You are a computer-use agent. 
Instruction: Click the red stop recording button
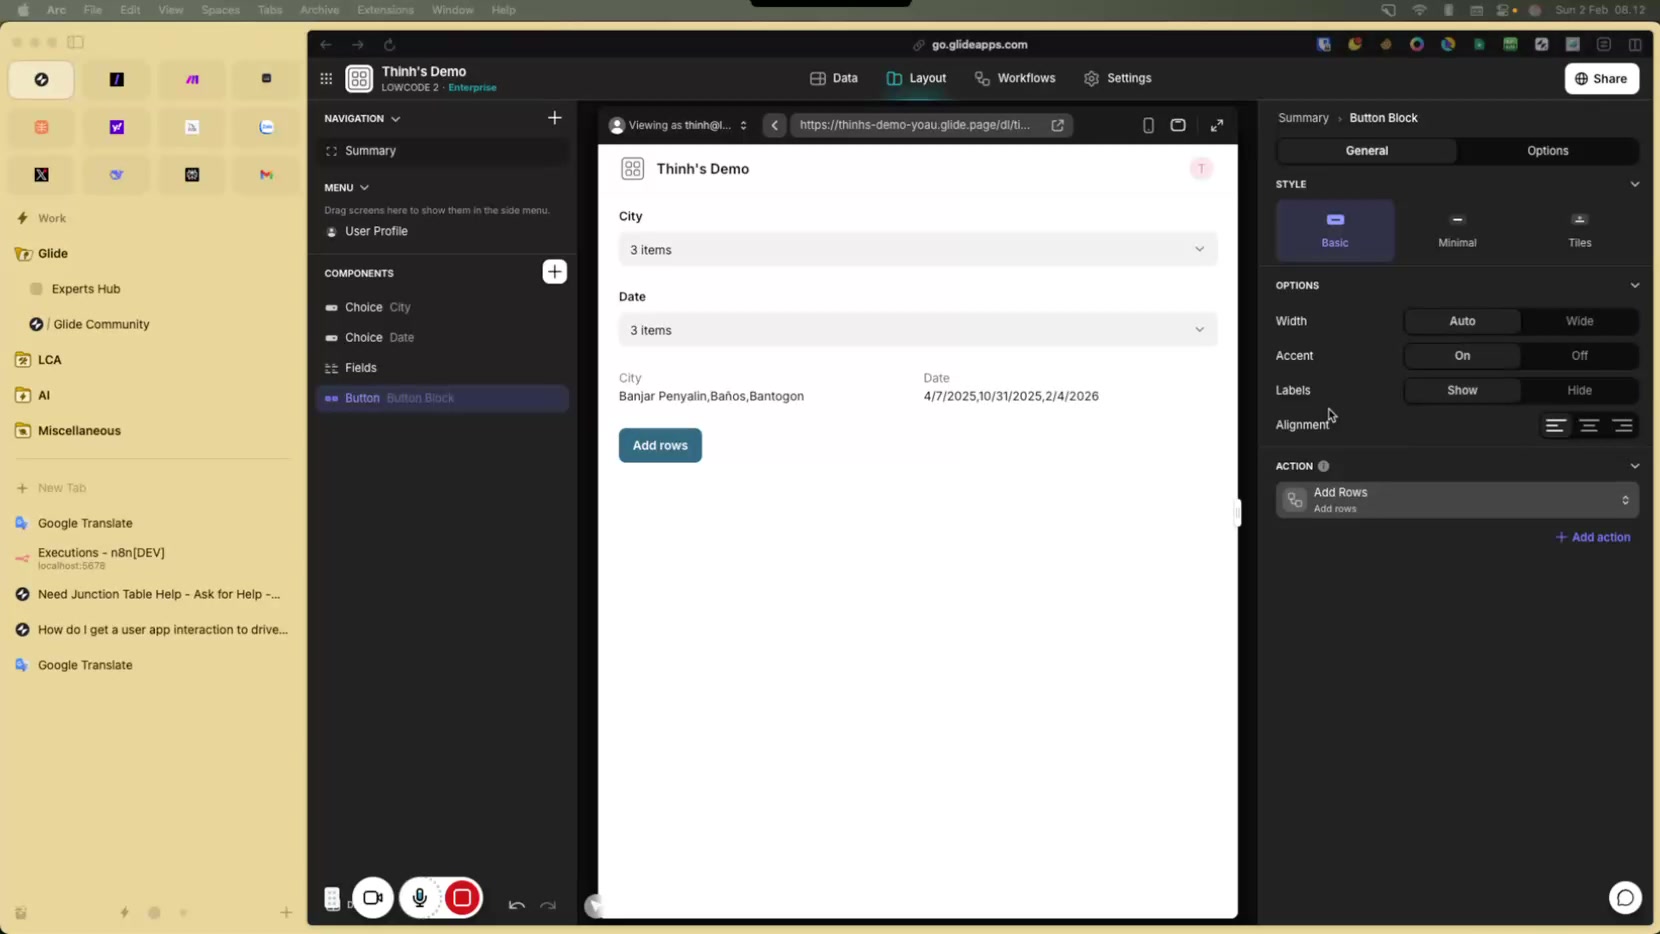tap(462, 898)
